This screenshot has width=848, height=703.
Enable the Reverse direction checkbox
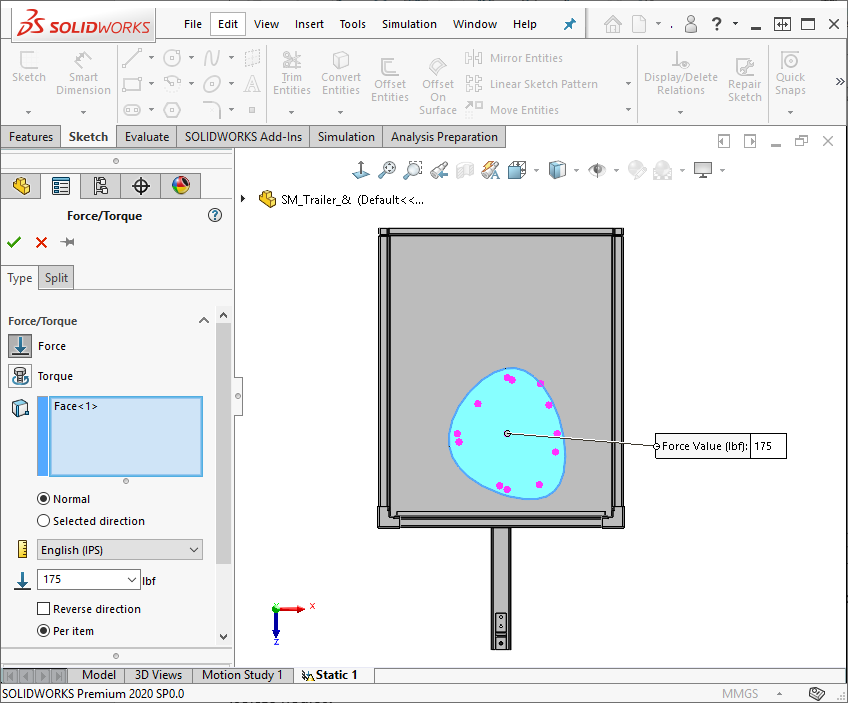[44, 609]
